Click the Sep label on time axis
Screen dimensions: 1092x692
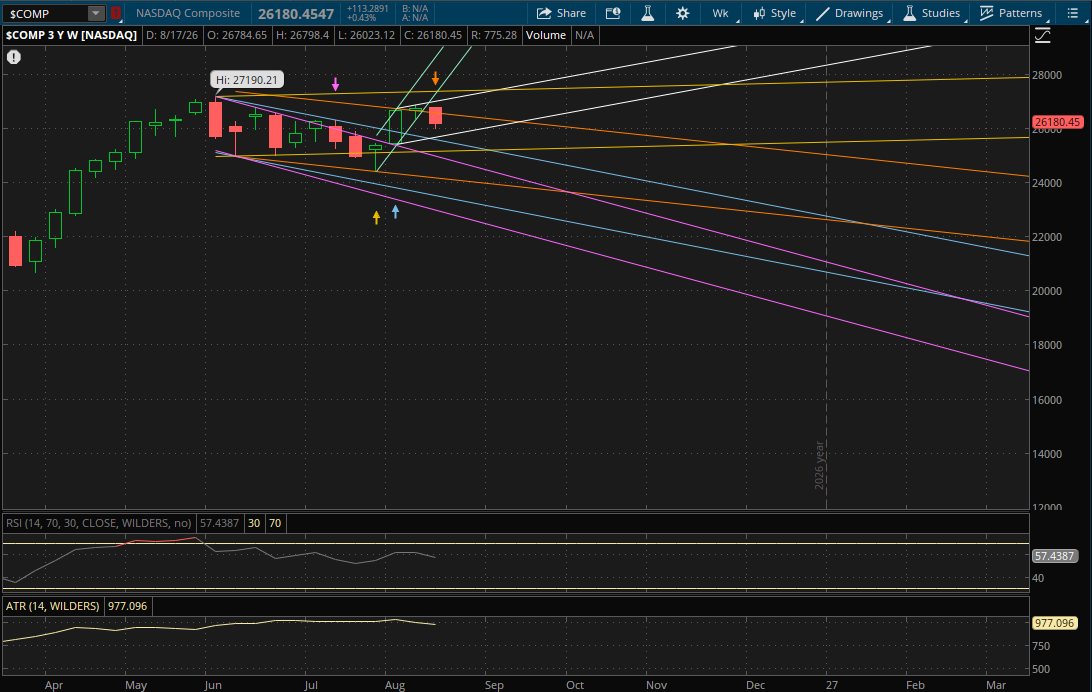click(x=494, y=685)
